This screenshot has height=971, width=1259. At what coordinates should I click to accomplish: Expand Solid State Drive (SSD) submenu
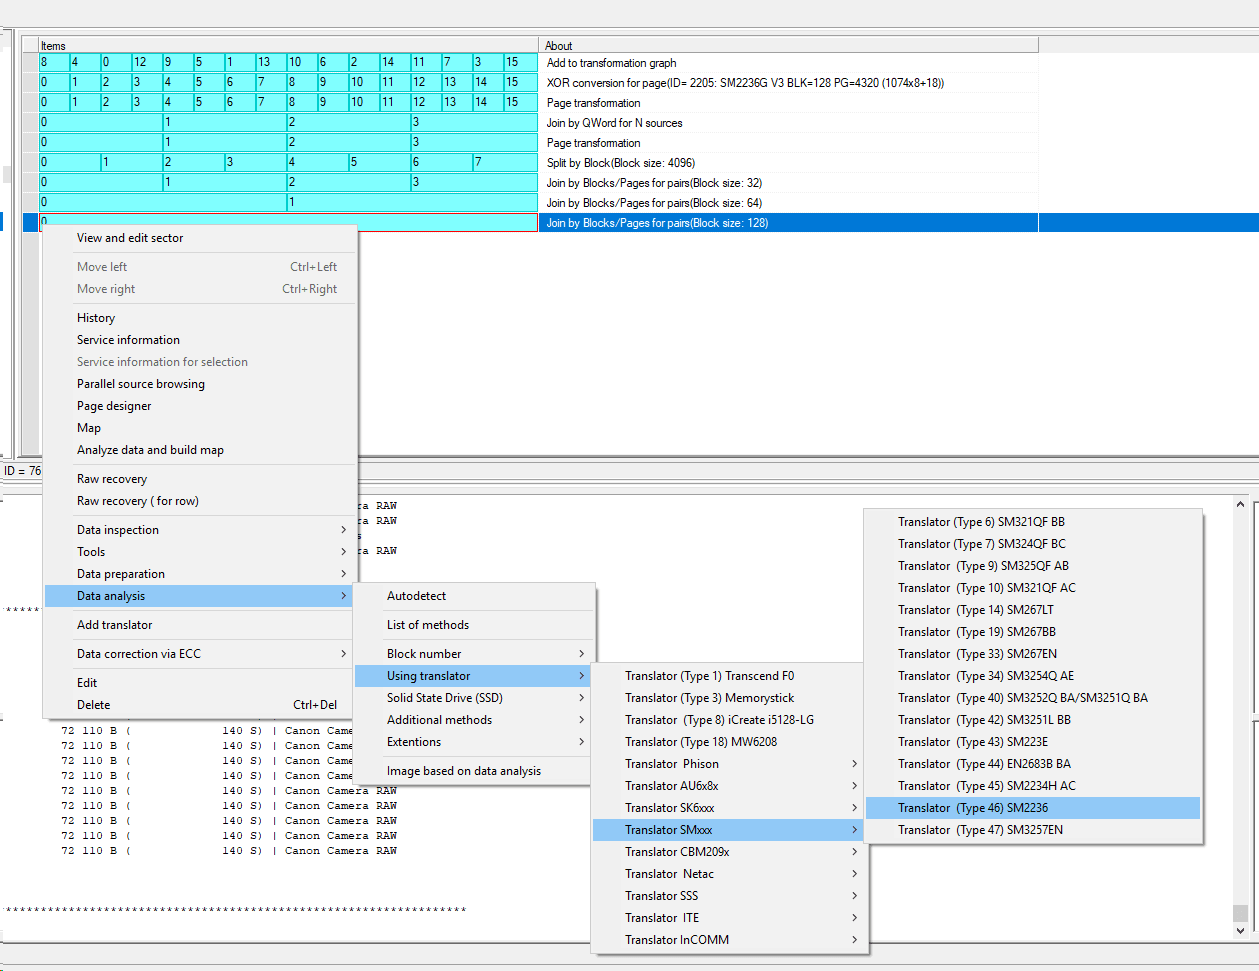[474, 698]
